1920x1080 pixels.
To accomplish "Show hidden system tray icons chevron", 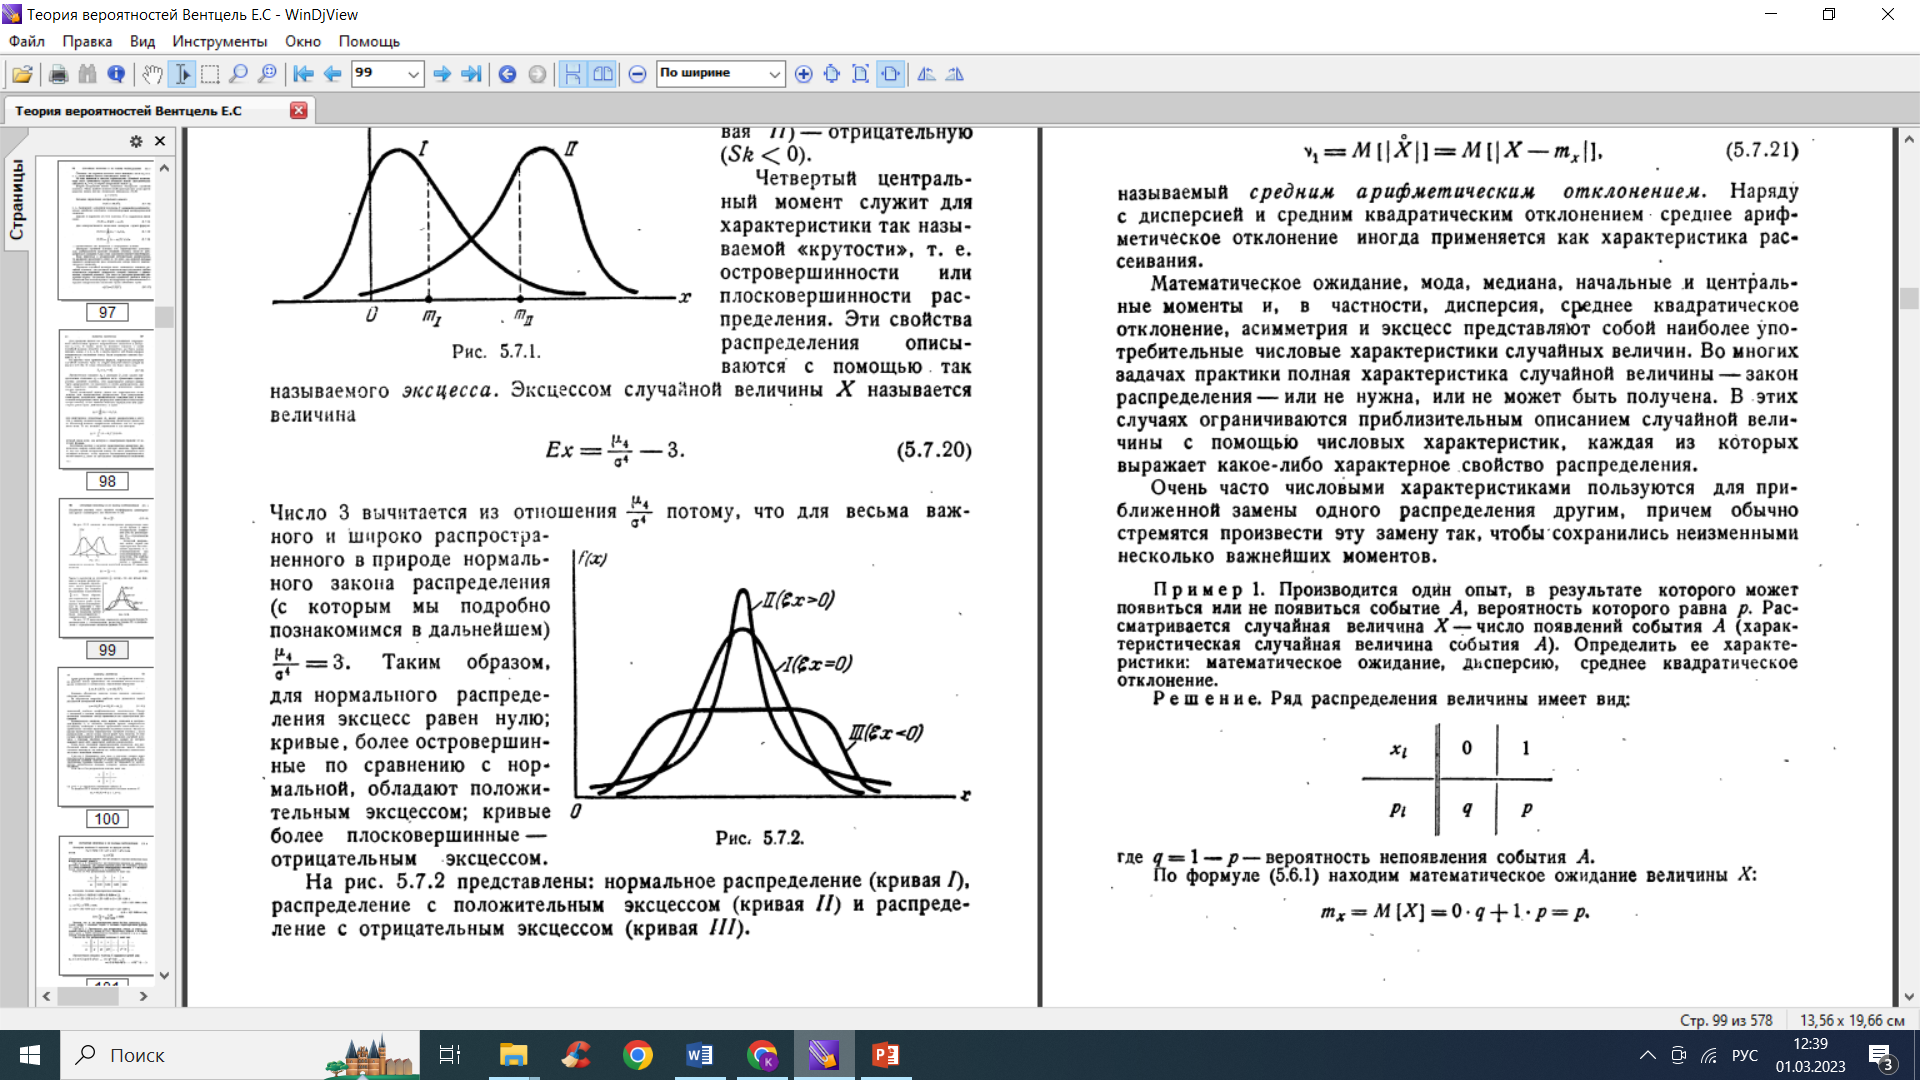I will (1647, 1055).
